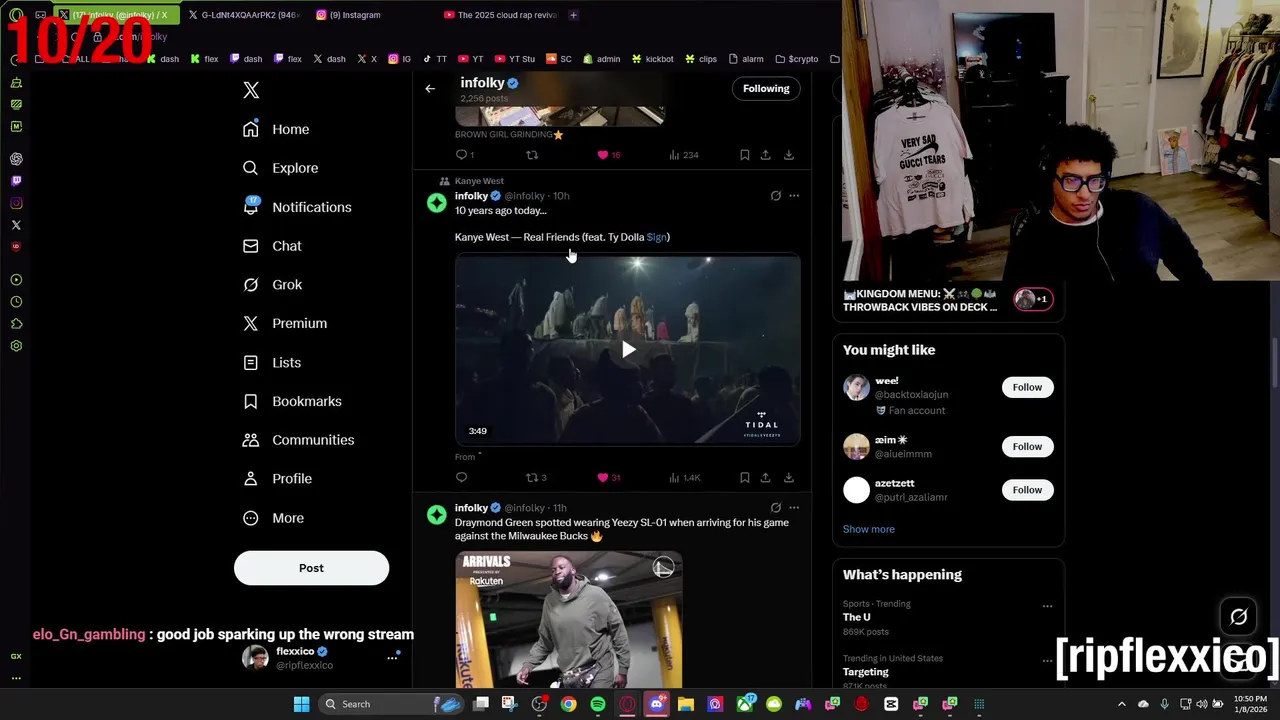Open the Draymond Green arrivals image

click(569, 620)
